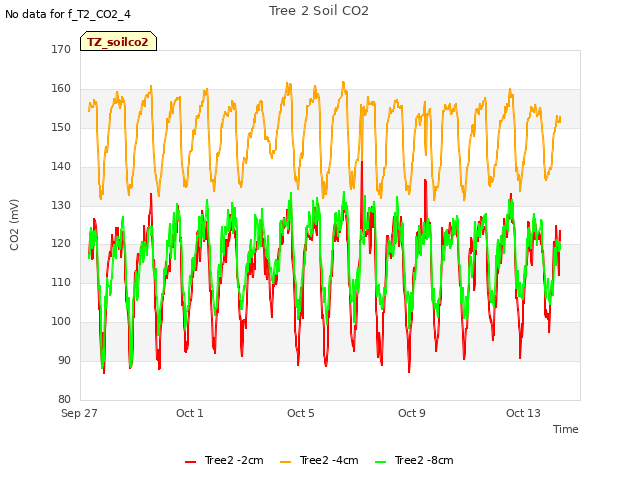Click the 140 y-axis tick label
640x480 pixels.
(61, 166)
